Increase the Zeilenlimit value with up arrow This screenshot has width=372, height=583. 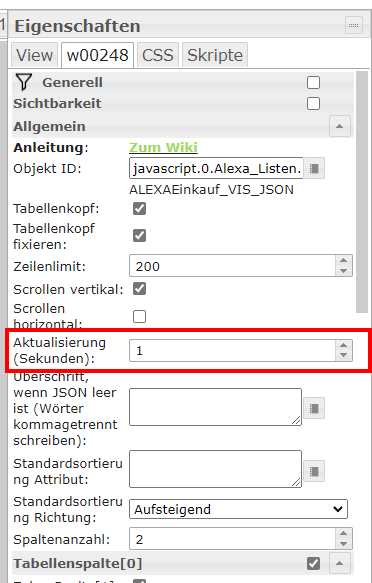(343, 261)
